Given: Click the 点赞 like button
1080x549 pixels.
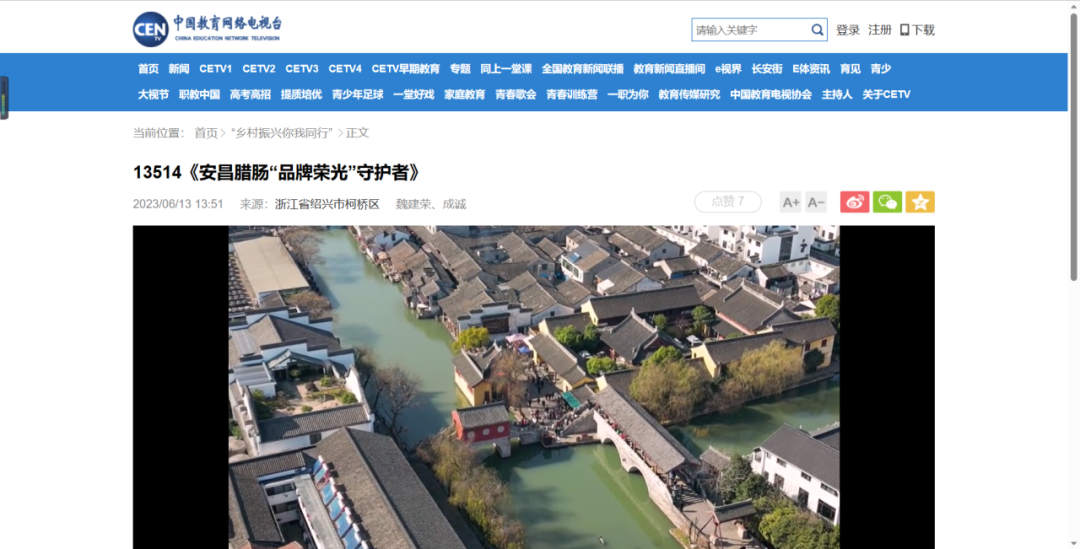Looking at the screenshot, I should tap(727, 202).
